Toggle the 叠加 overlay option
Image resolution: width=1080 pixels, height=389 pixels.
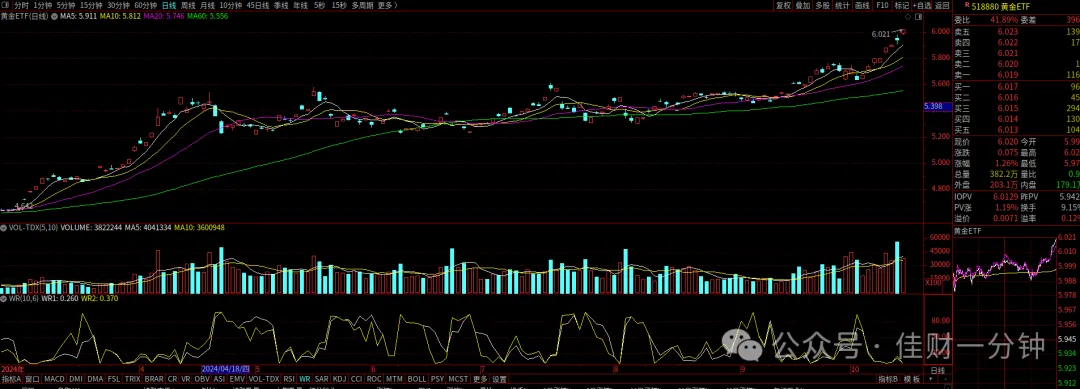coord(802,6)
